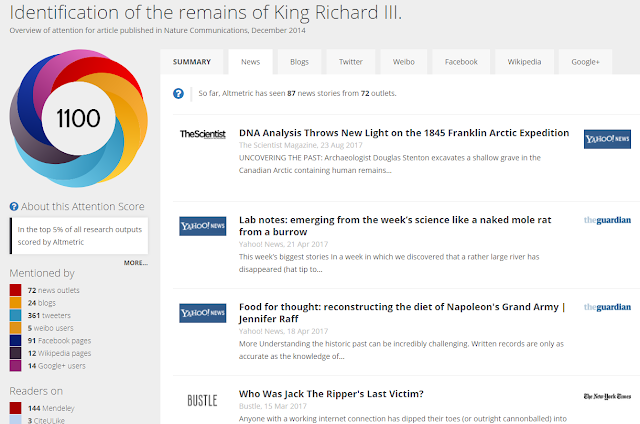Click The Scientist magazine logo

coord(202,134)
